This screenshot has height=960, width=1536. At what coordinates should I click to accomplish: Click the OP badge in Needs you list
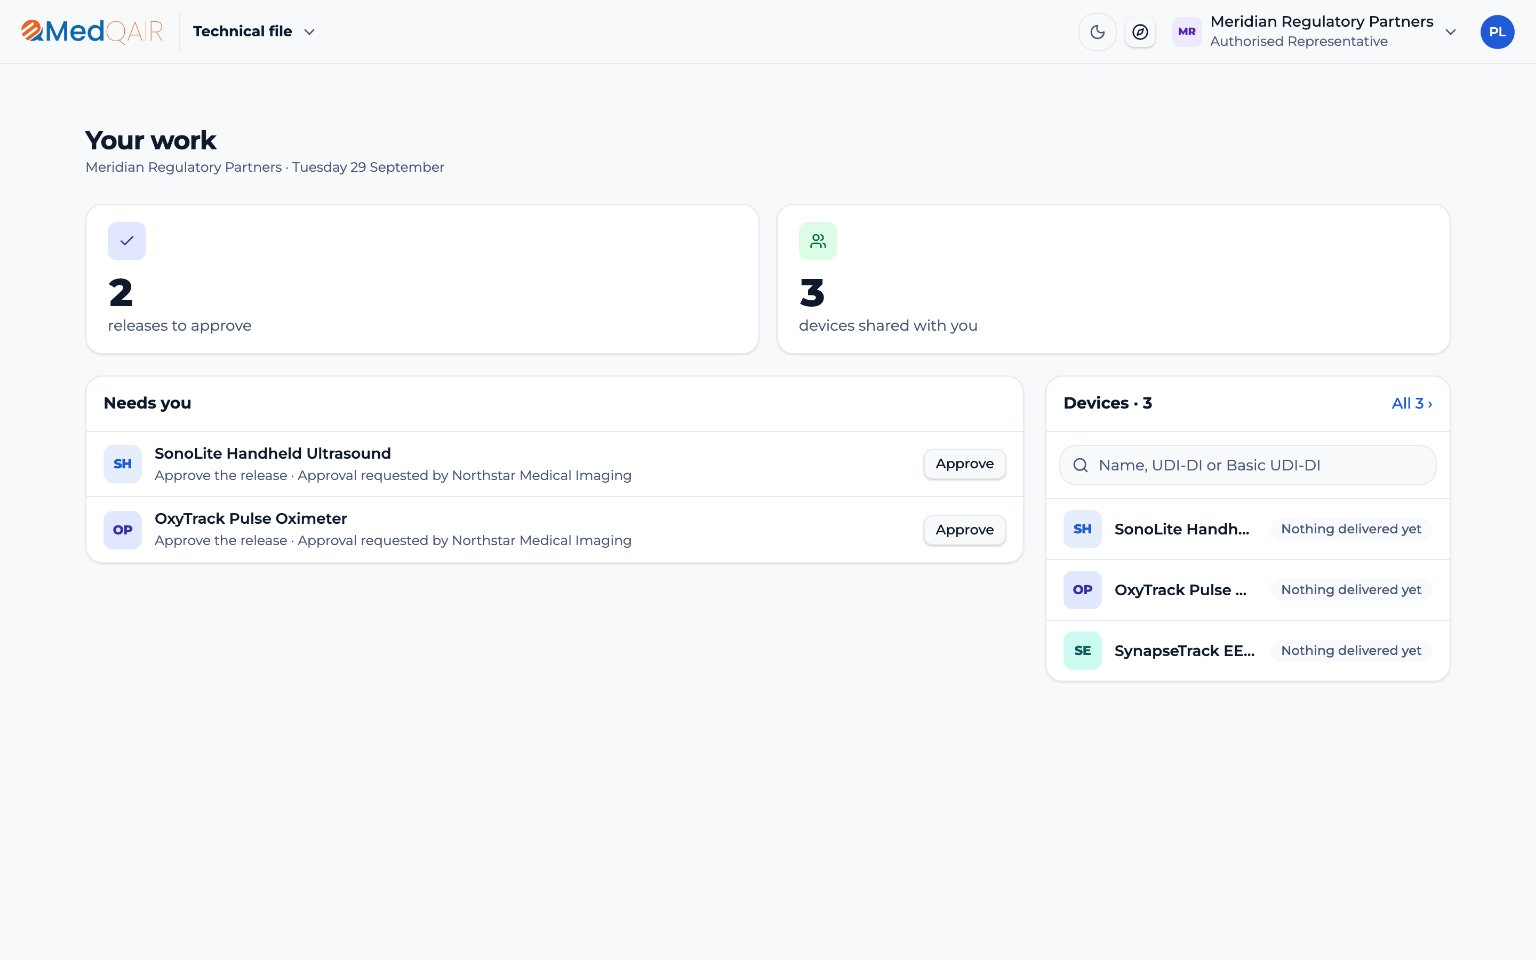123,530
